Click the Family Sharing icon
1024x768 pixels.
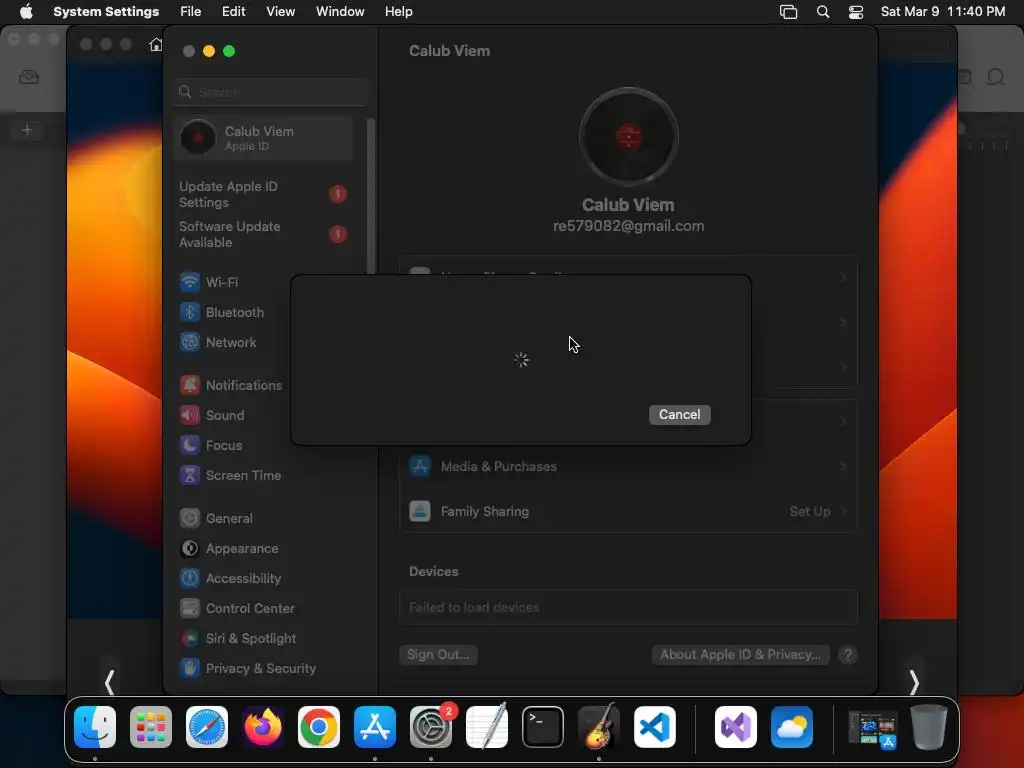point(420,511)
